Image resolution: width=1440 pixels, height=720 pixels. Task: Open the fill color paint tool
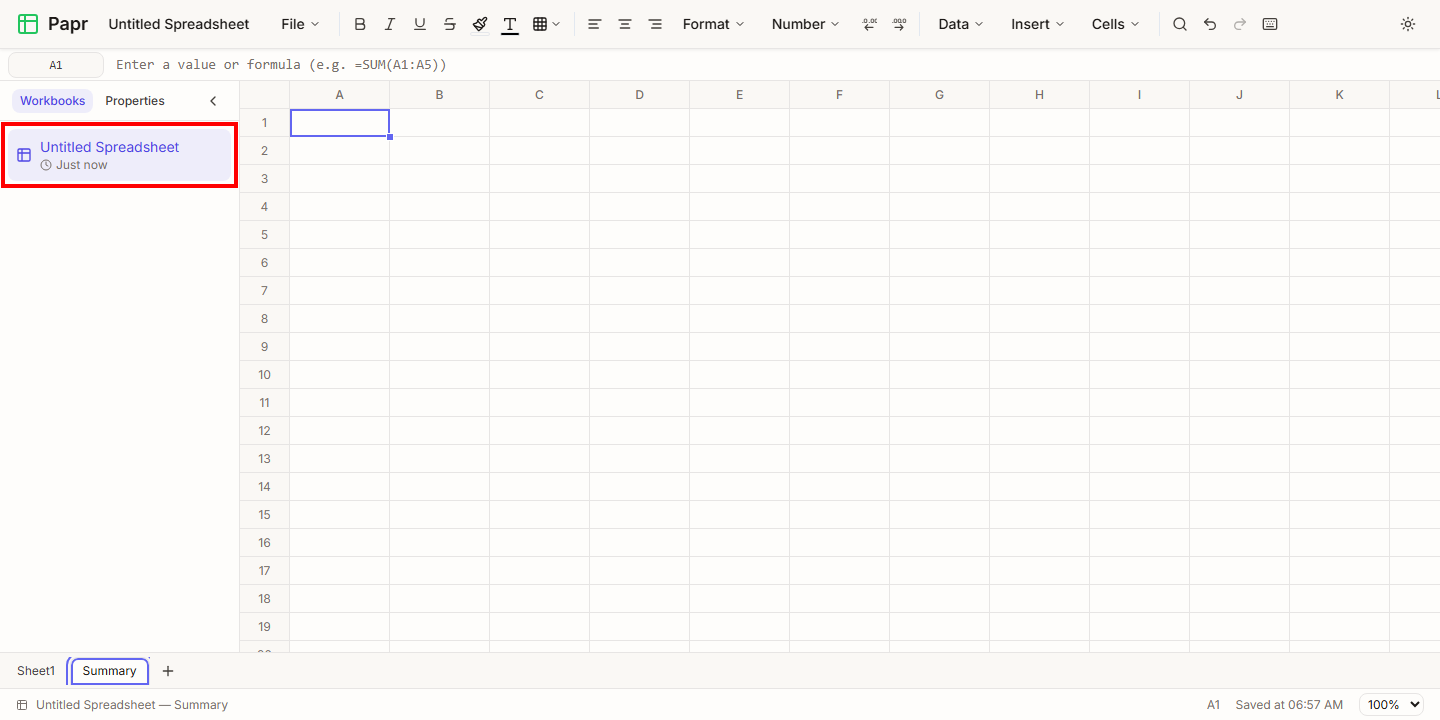click(x=480, y=24)
